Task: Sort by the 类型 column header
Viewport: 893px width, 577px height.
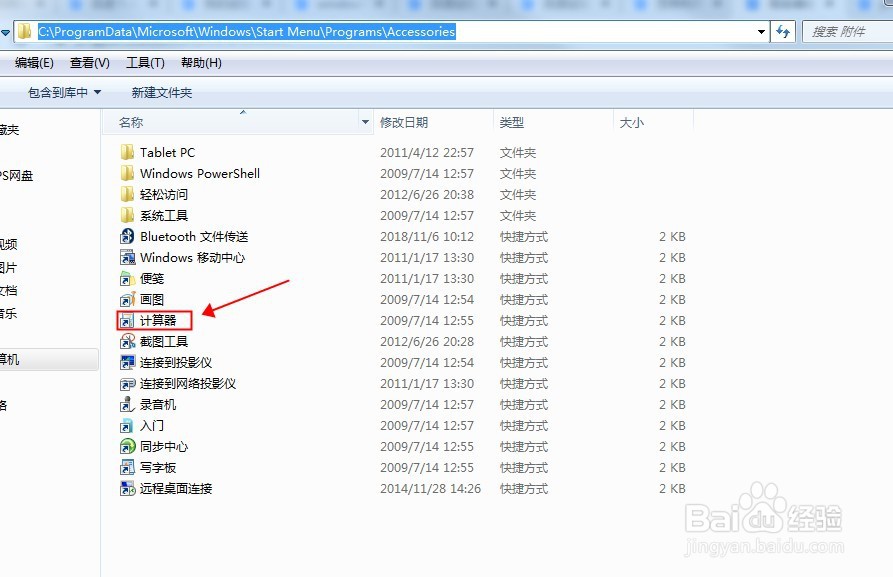Action: (x=552, y=122)
